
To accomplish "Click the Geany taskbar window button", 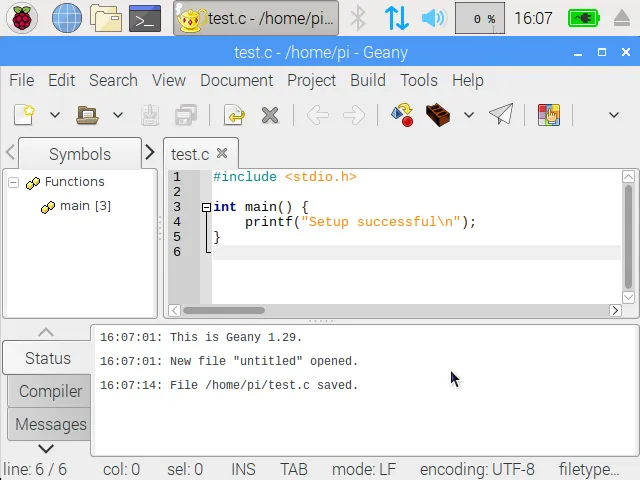I will pos(256,18).
